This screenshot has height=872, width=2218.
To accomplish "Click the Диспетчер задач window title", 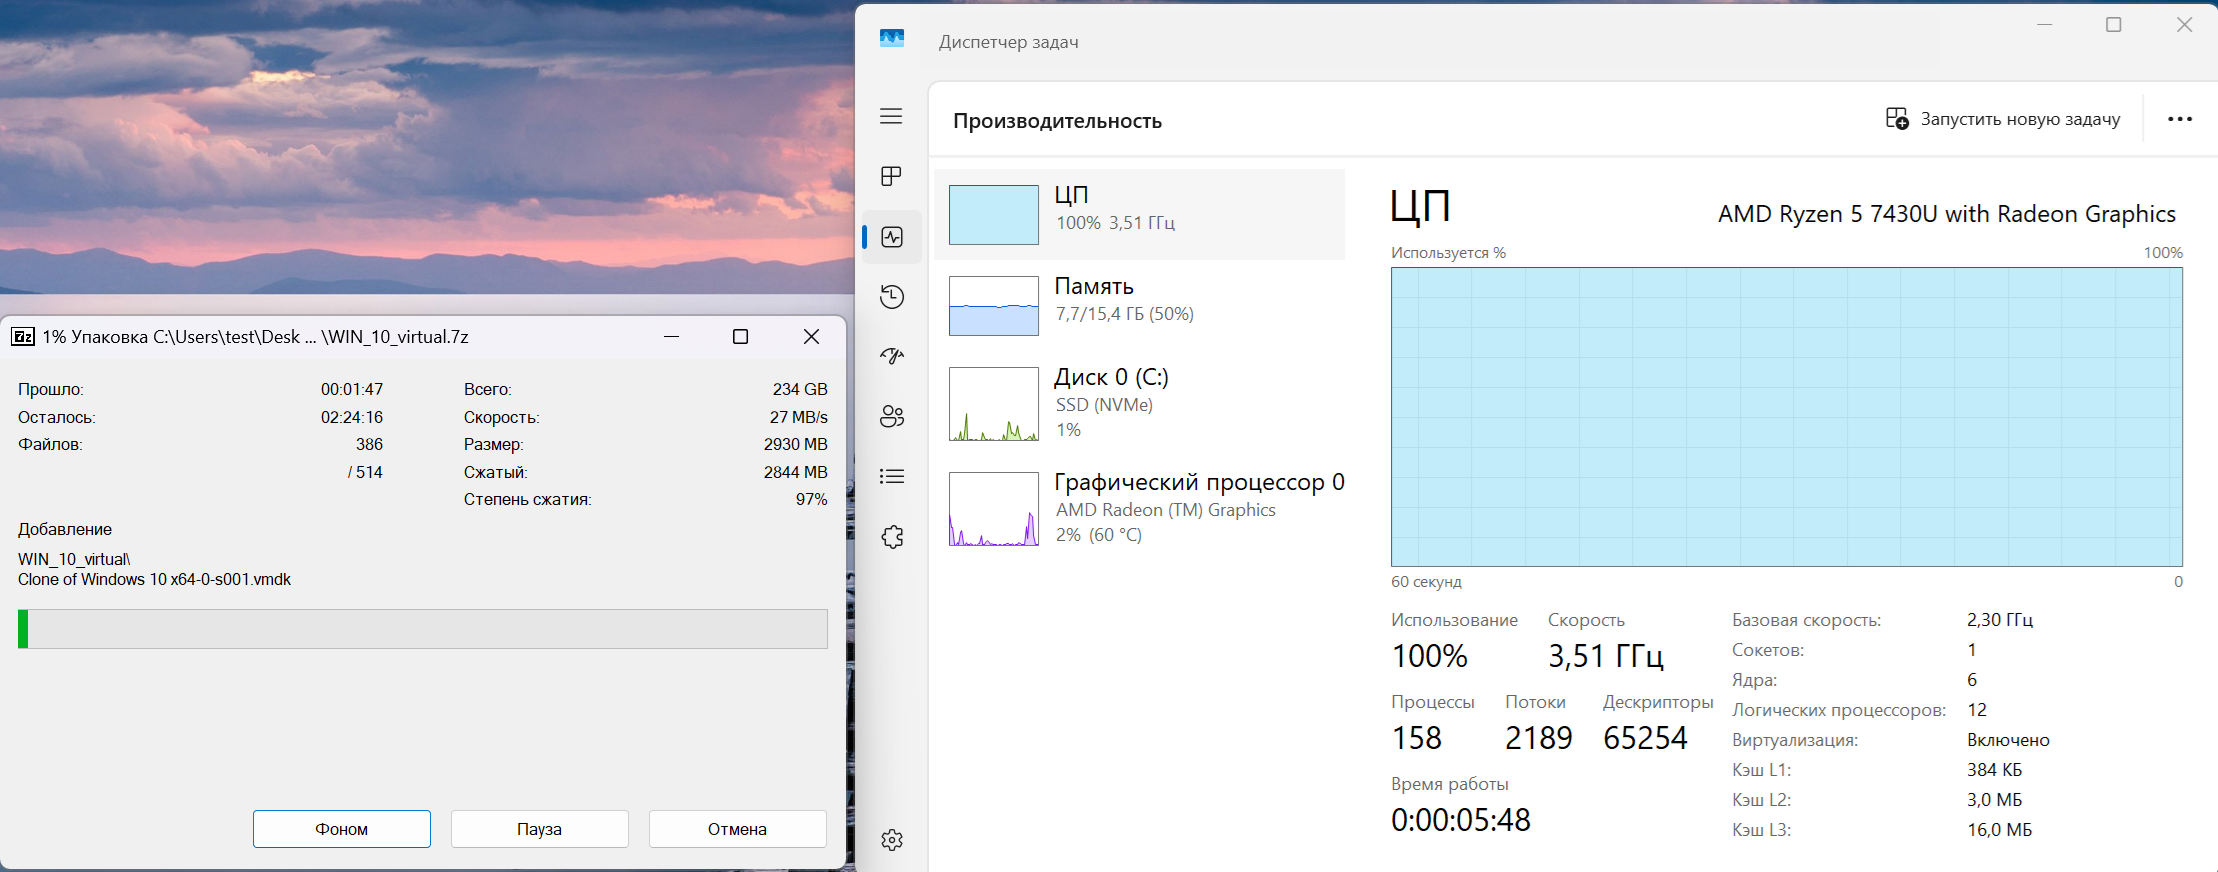I will pyautogui.click(x=1008, y=42).
